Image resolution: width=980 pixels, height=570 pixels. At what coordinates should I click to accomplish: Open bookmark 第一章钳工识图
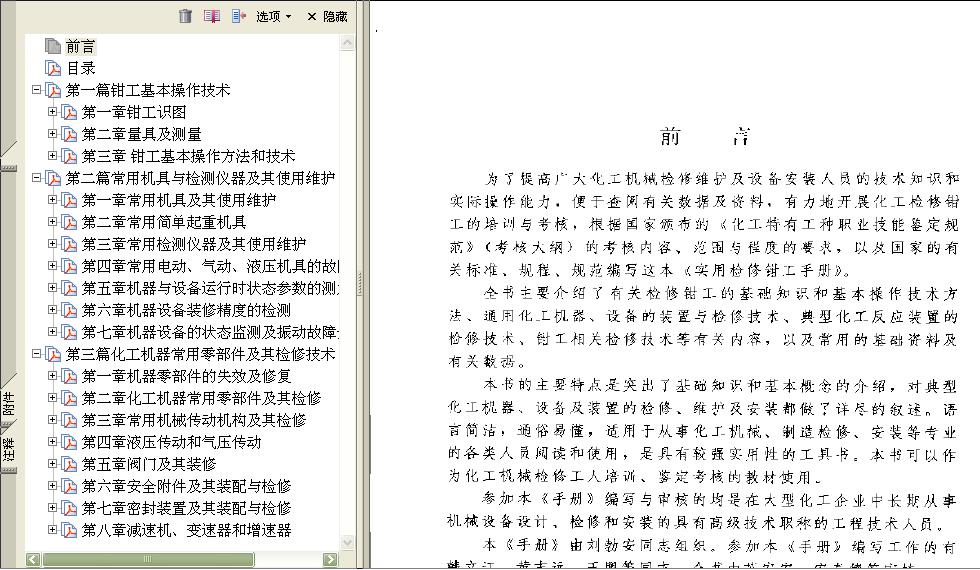pyautogui.click(x=134, y=112)
